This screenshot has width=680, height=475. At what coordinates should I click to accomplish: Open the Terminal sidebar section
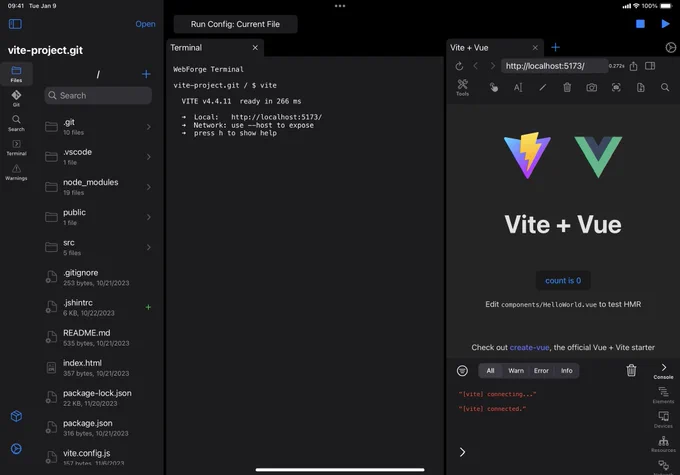pos(16,147)
